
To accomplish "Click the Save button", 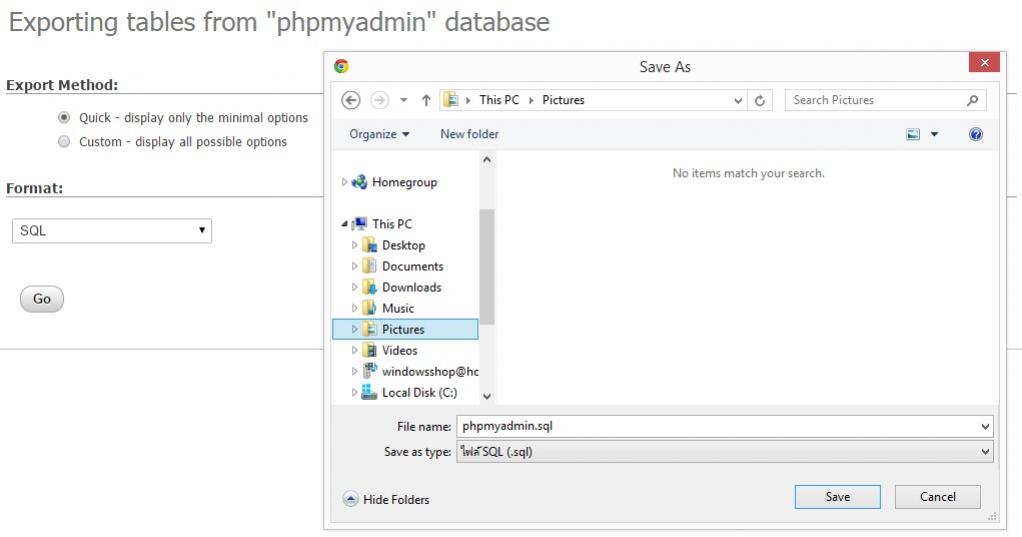I will tap(838, 497).
